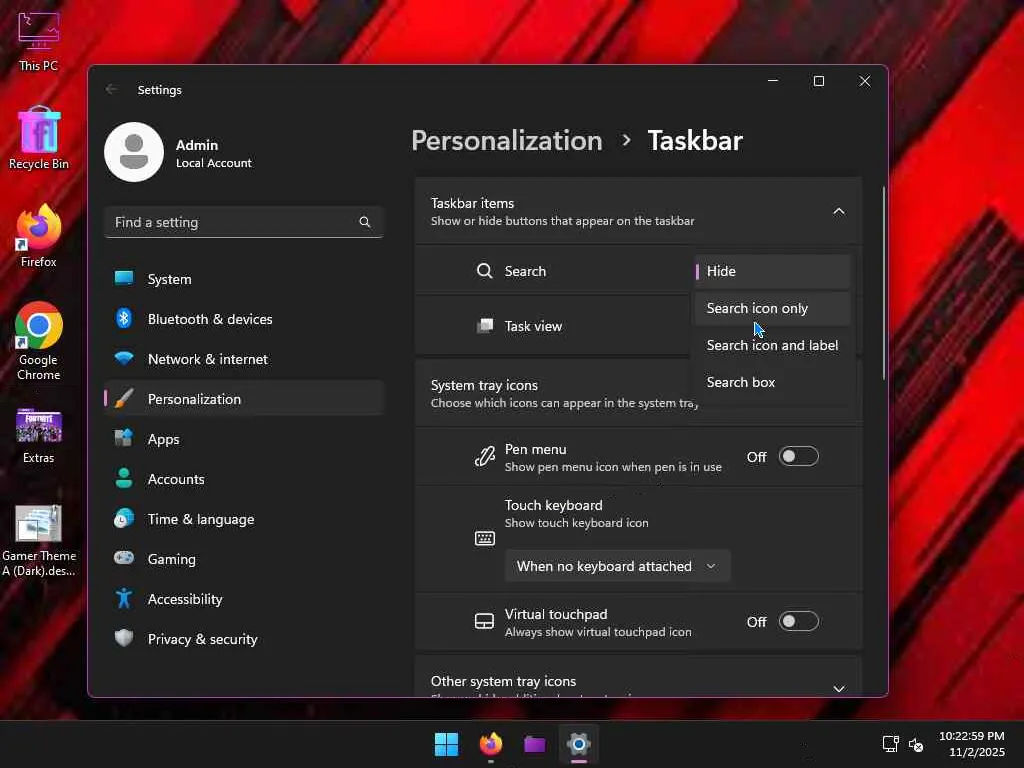
Task: Open System settings category
Action: 243,279
